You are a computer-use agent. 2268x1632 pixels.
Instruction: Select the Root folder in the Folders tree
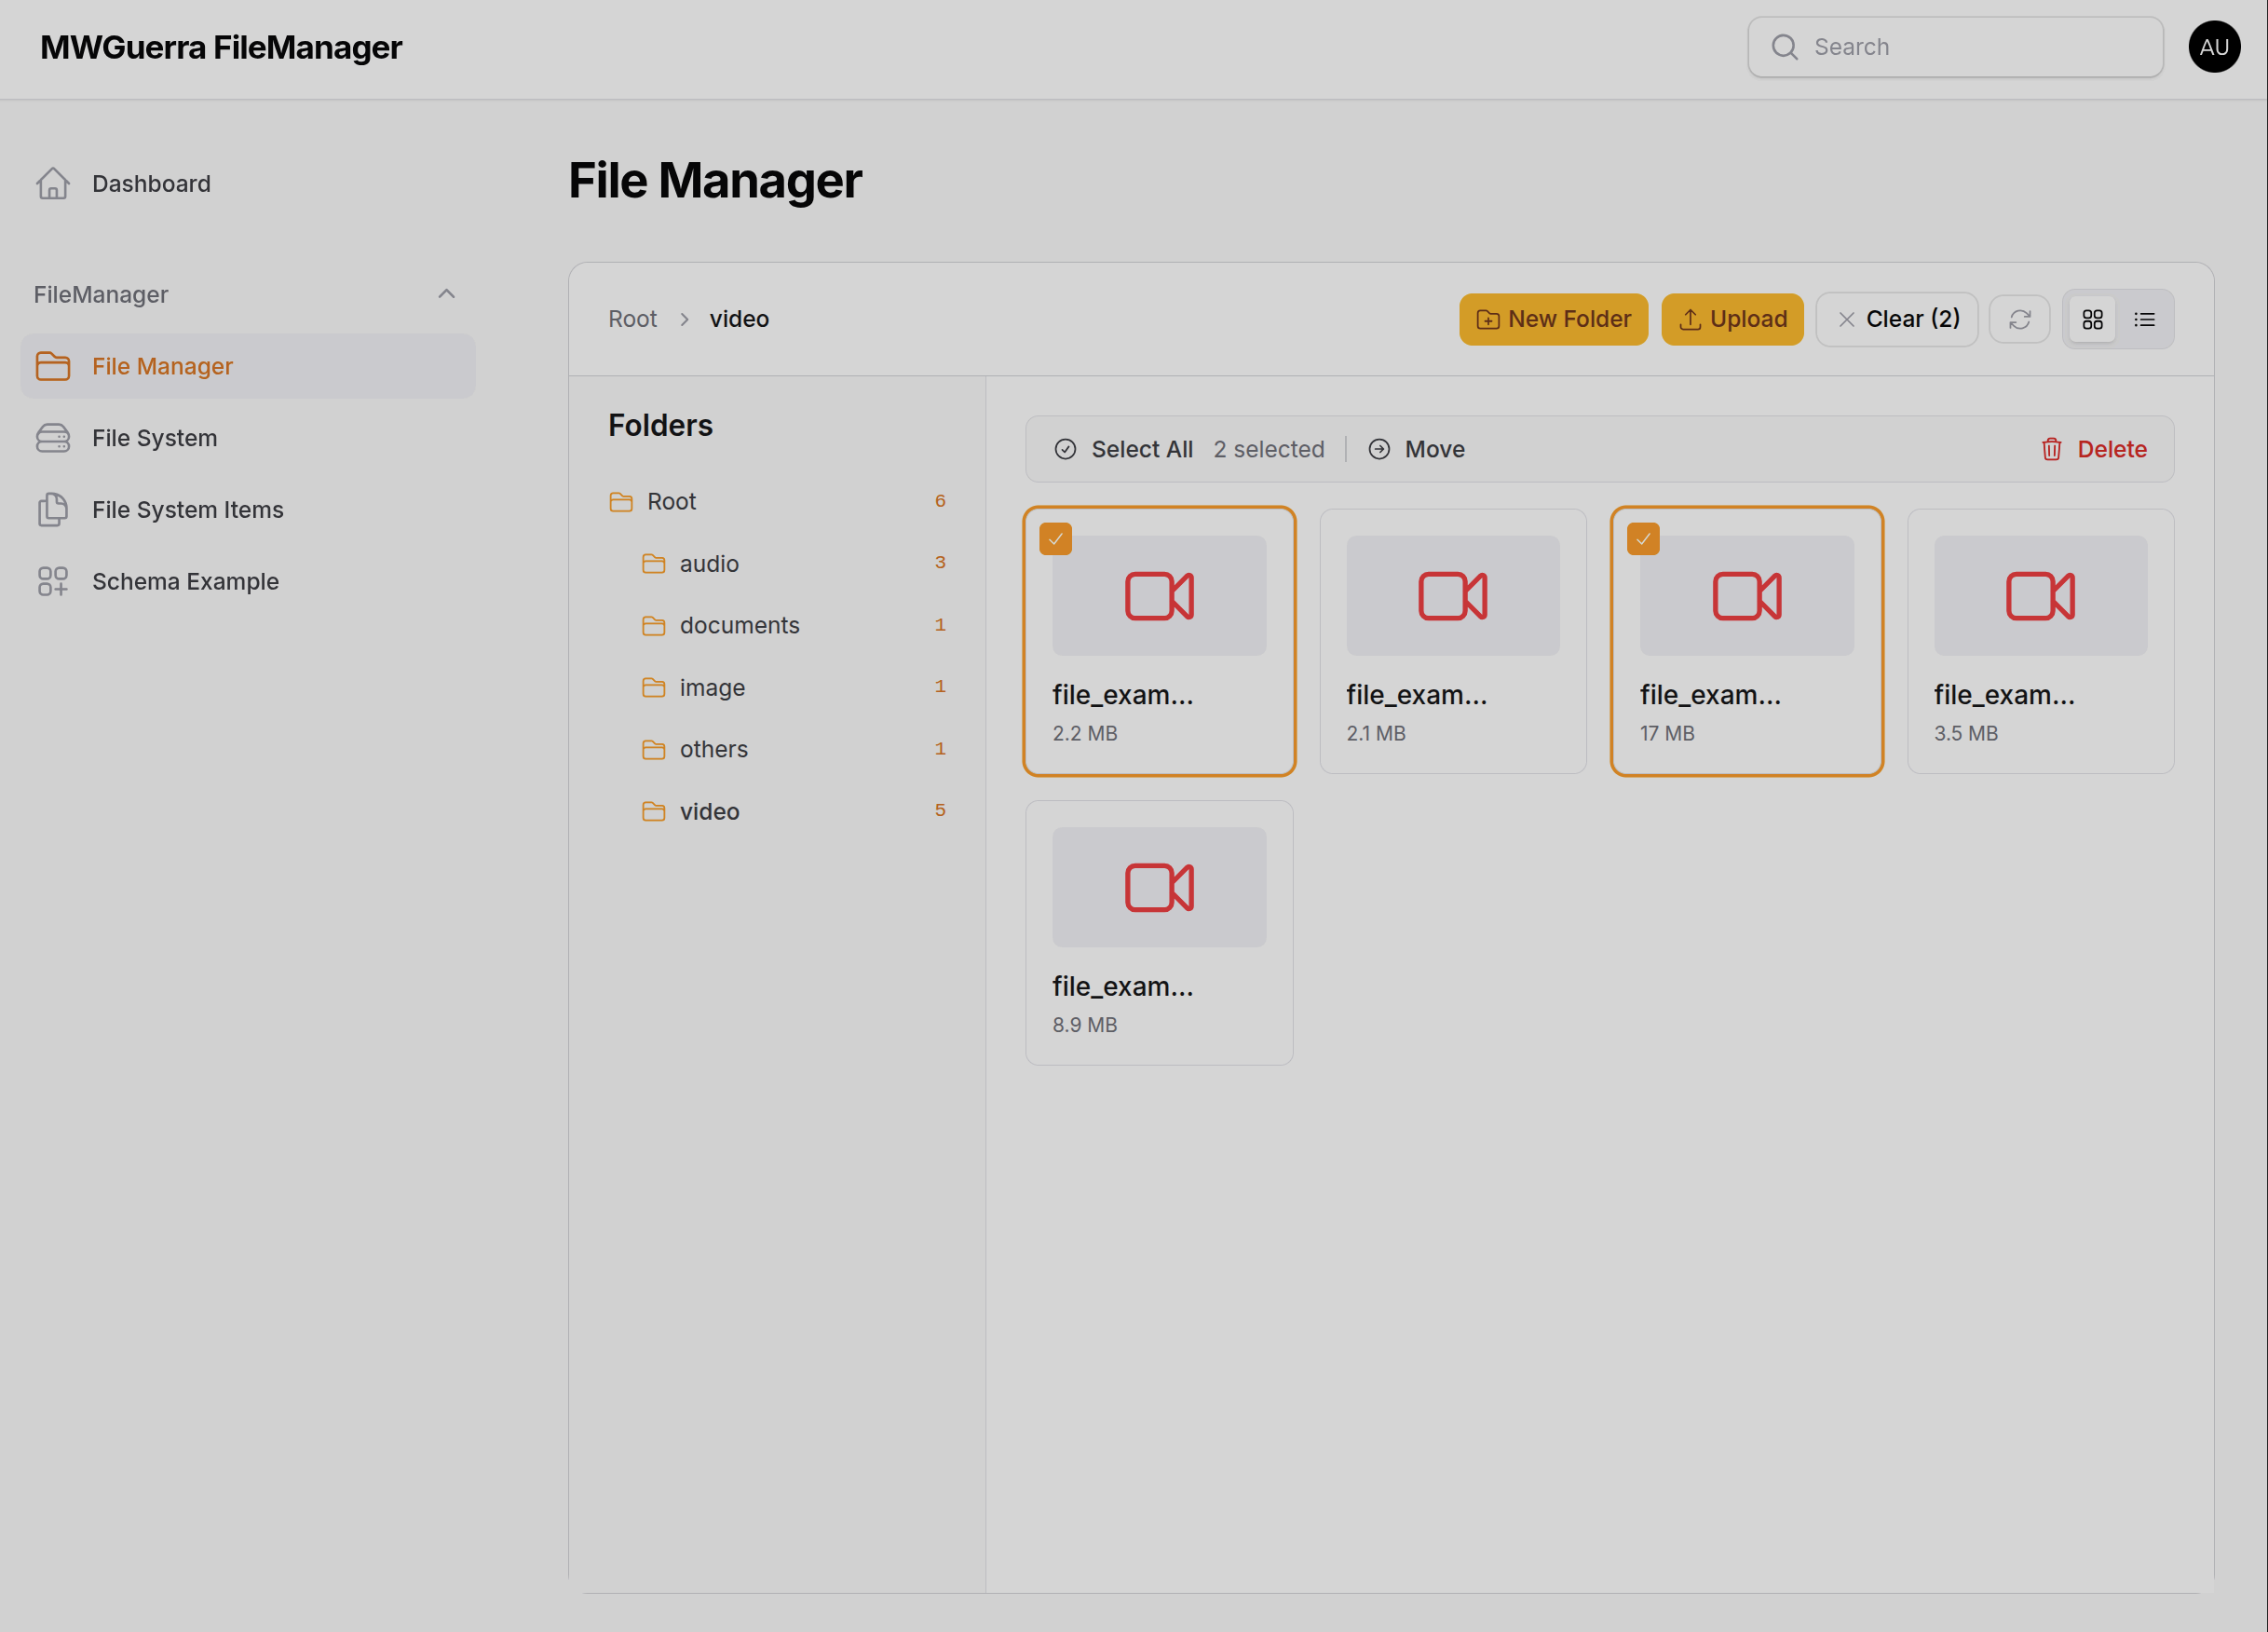point(671,501)
